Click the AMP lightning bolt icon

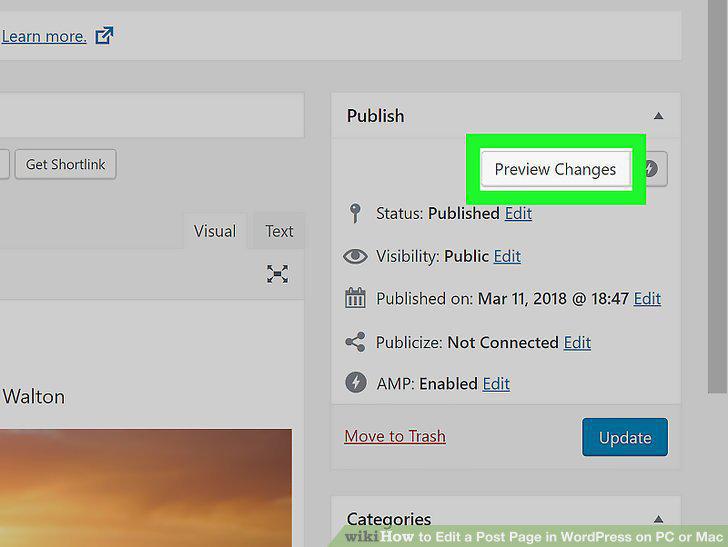pyautogui.click(x=356, y=383)
